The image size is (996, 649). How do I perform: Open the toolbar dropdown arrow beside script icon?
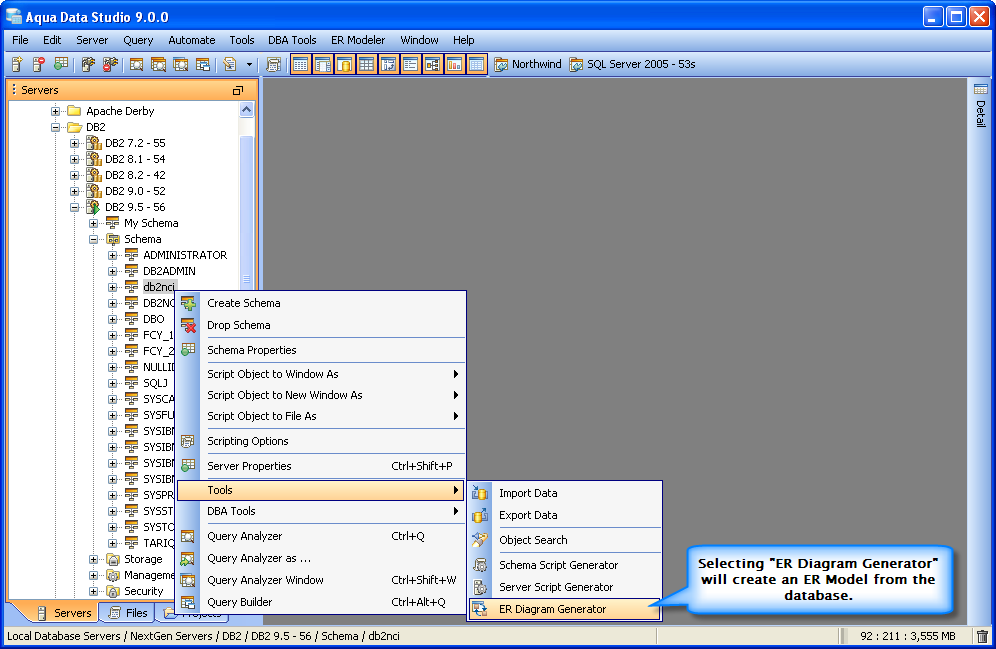tap(249, 64)
